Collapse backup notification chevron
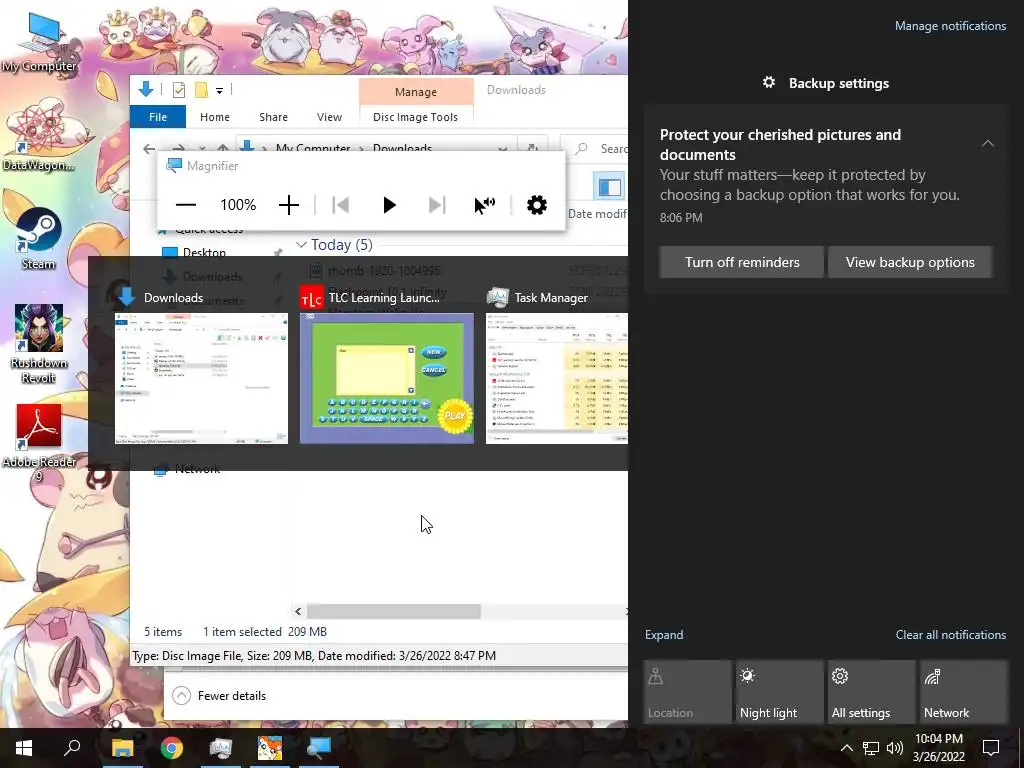The height and width of the screenshot is (768, 1024). [988, 144]
